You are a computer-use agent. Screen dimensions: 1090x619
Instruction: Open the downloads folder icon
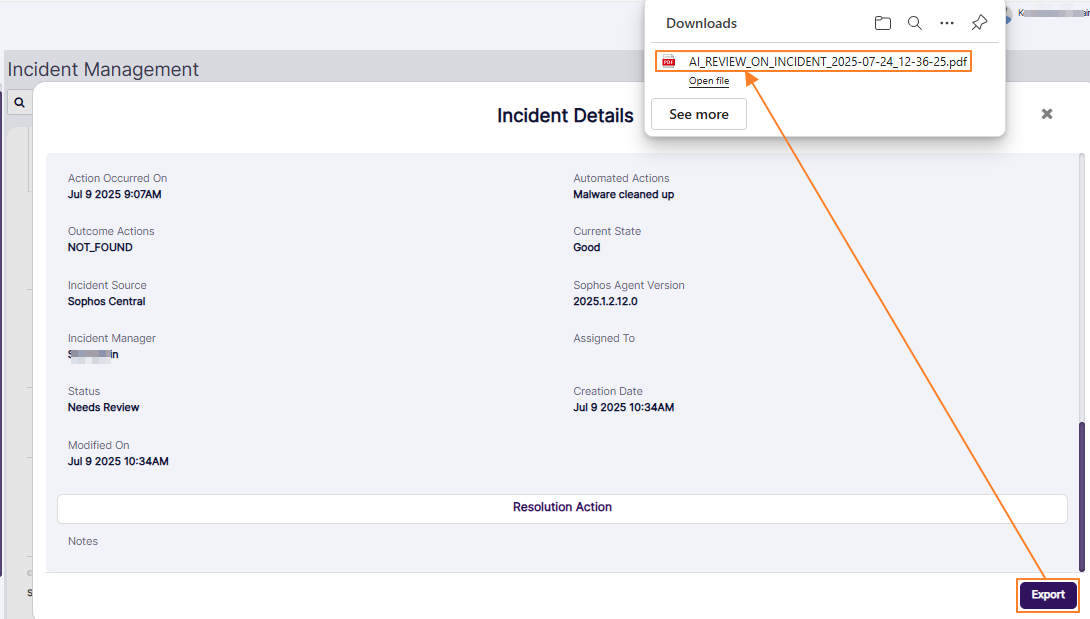(883, 22)
